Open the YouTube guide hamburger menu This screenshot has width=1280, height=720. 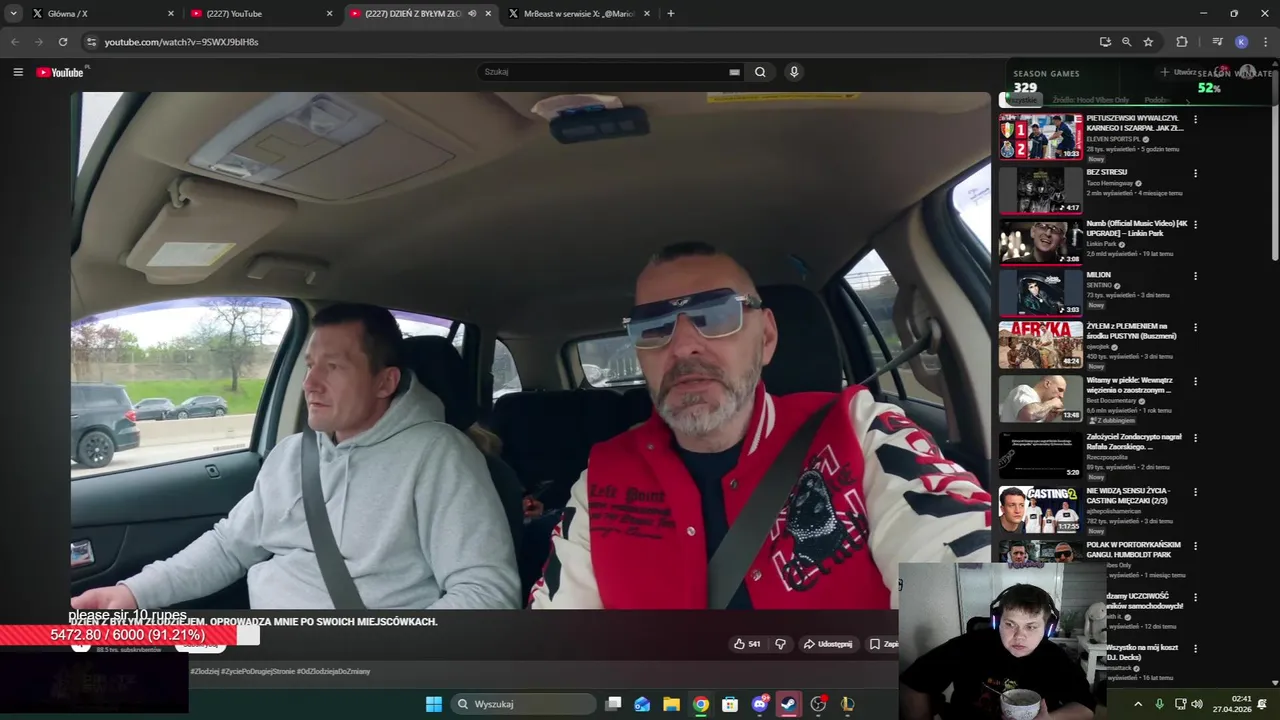[18, 72]
